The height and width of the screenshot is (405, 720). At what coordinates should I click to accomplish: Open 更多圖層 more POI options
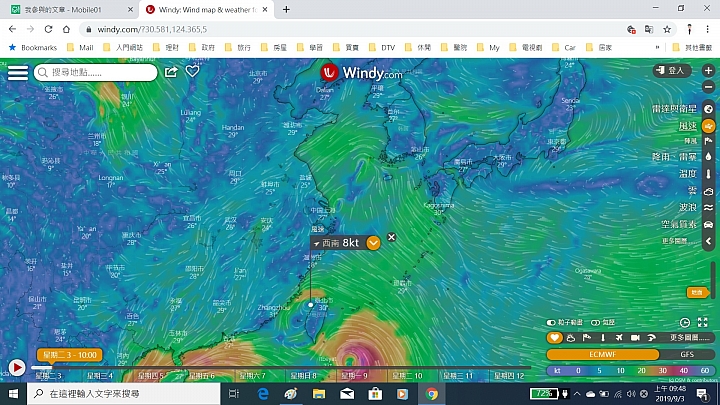point(690,338)
